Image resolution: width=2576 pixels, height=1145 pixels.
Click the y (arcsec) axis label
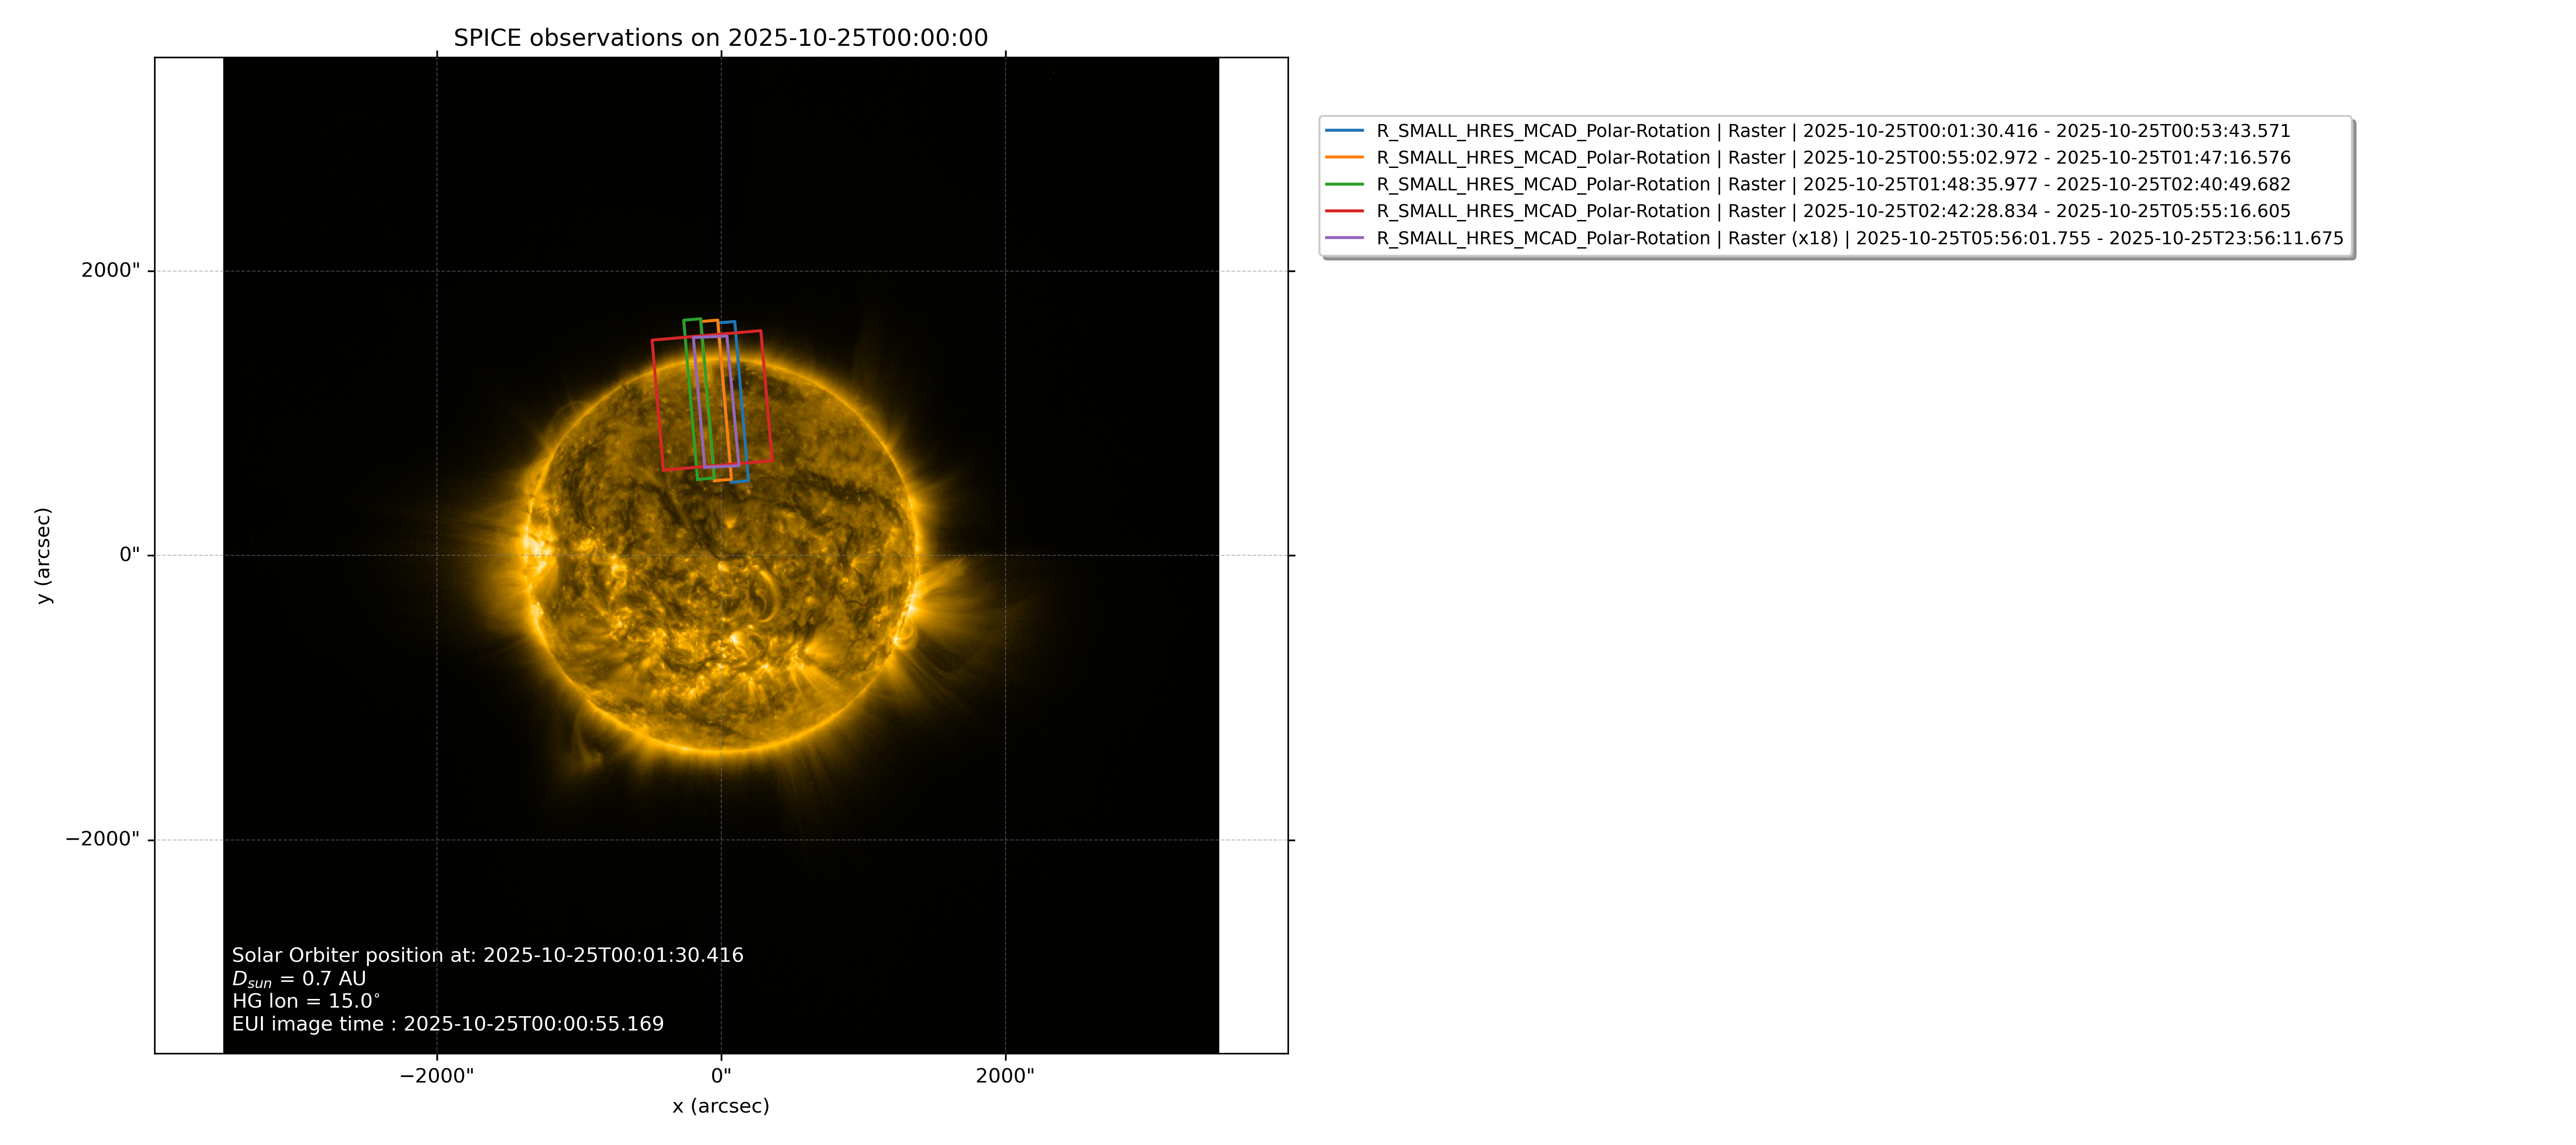coord(43,555)
